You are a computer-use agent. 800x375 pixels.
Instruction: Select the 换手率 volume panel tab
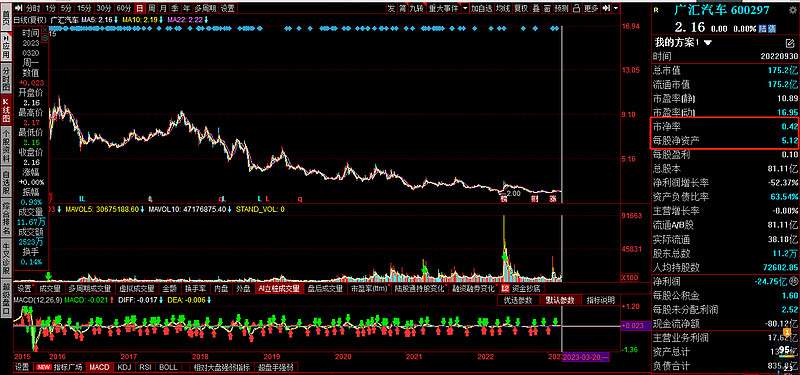(195, 288)
